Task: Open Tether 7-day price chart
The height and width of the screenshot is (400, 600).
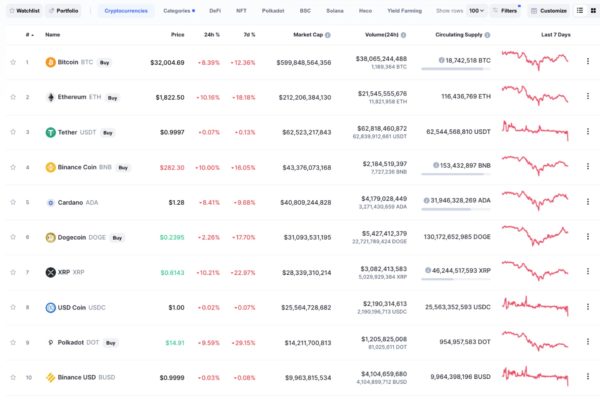Action: tap(535, 131)
